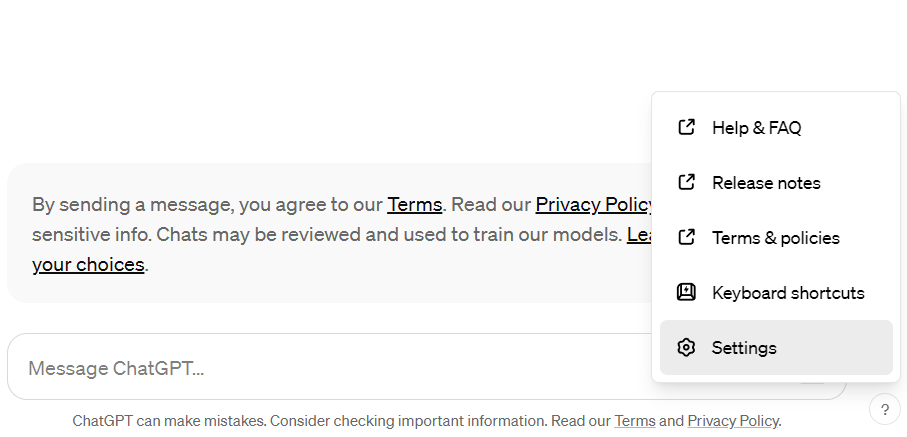The image size is (907, 437).
Task: Click the Terms link in the footer disclaimer
Action: (x=634, y=421)
